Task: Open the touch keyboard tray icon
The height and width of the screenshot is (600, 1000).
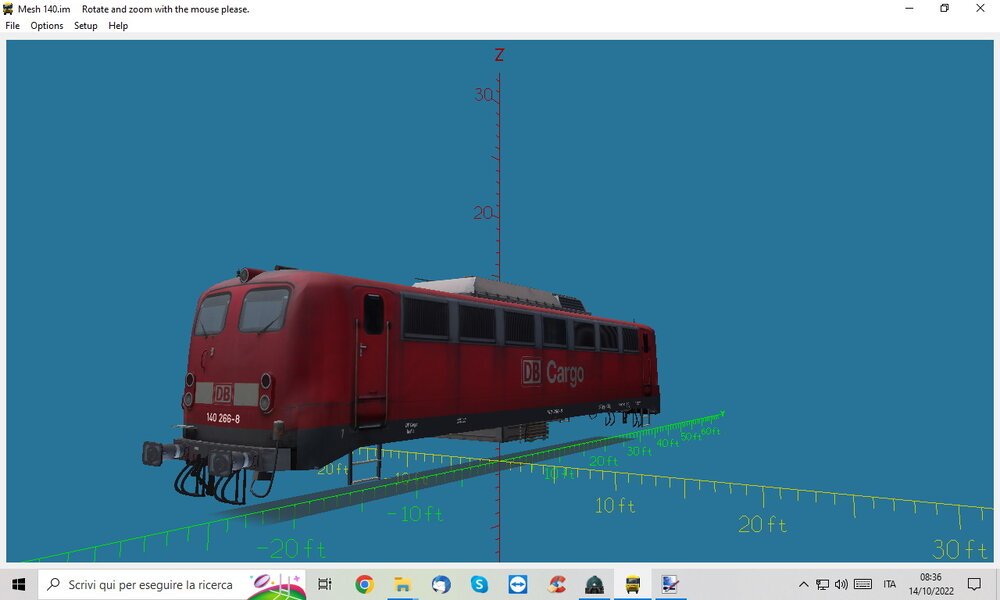Action: pos(863,584)
